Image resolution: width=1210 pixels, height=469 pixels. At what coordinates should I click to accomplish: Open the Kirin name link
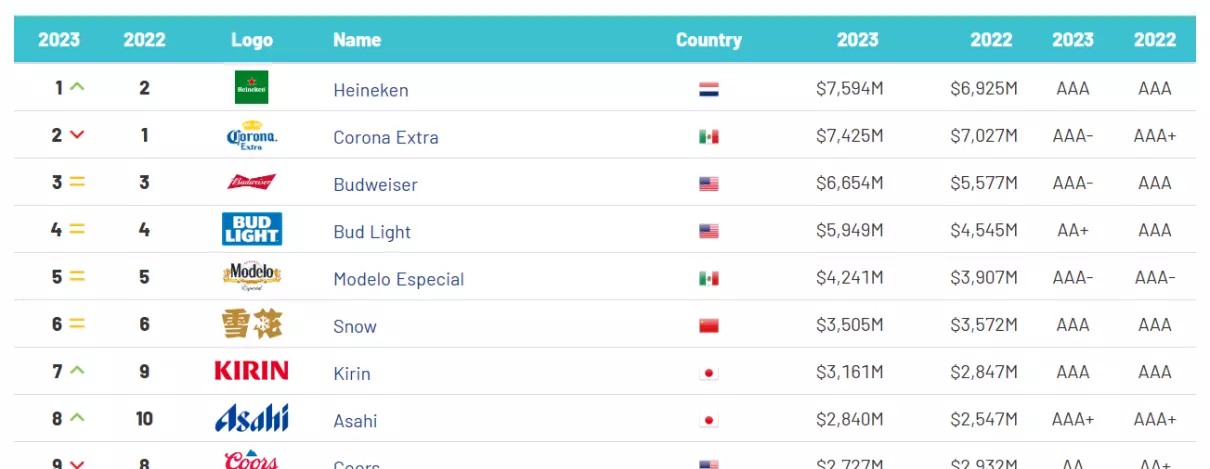pyautogui.click(x=352, y=374)
